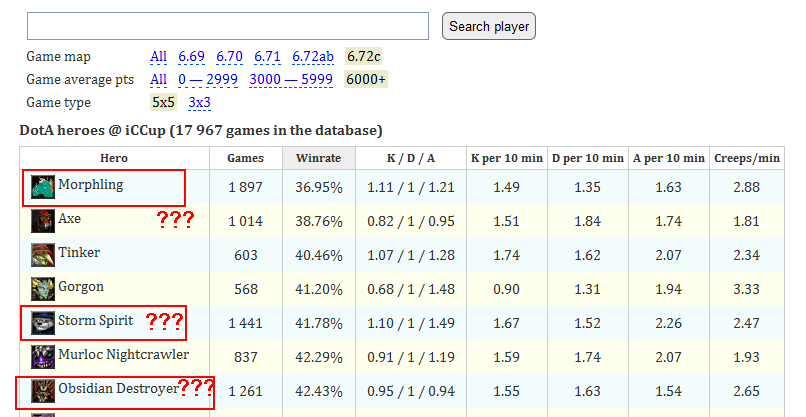This screenshot has width=806, height=417.
Task: Filter Game map to 6.69
Action: 191,57
